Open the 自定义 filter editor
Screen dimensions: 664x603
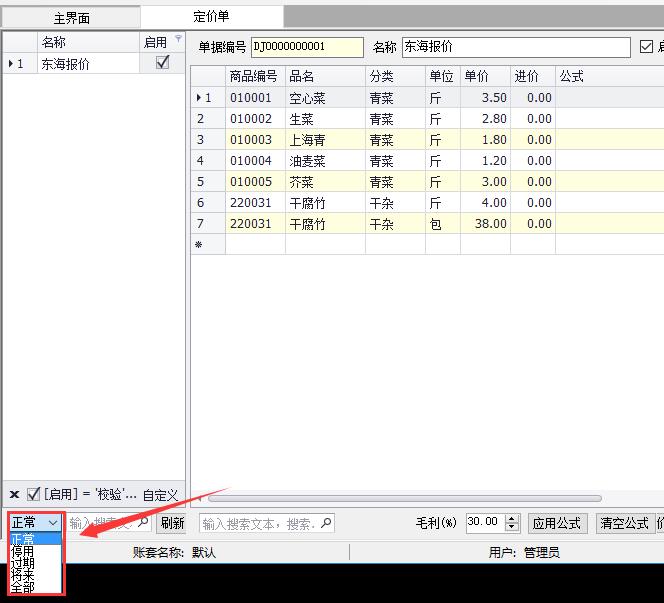pos(160,495)
